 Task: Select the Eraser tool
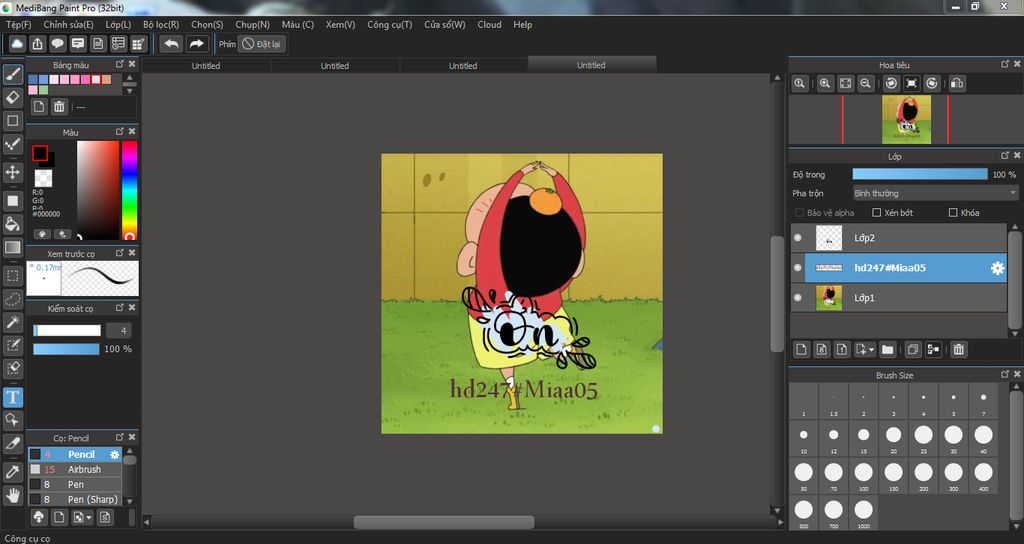coord(12,97)
